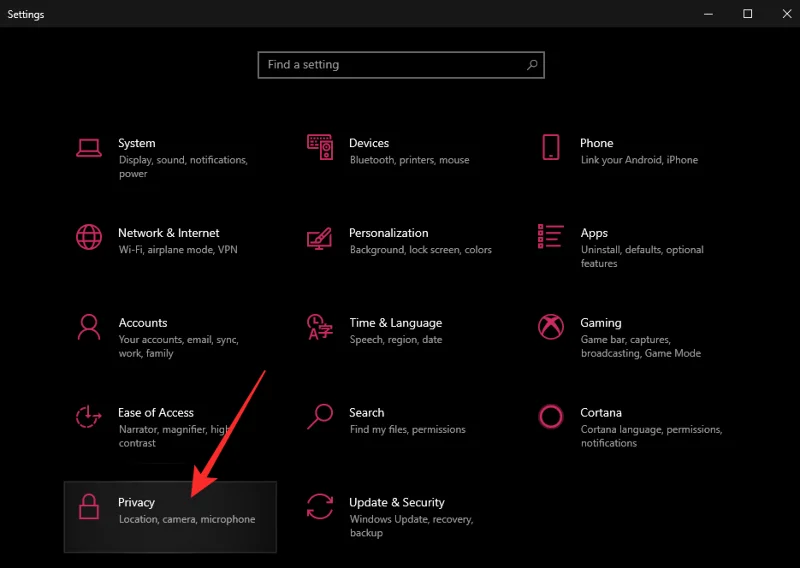Click the Privacy padlock icon
800x568 pixels.
pos(89,507)
